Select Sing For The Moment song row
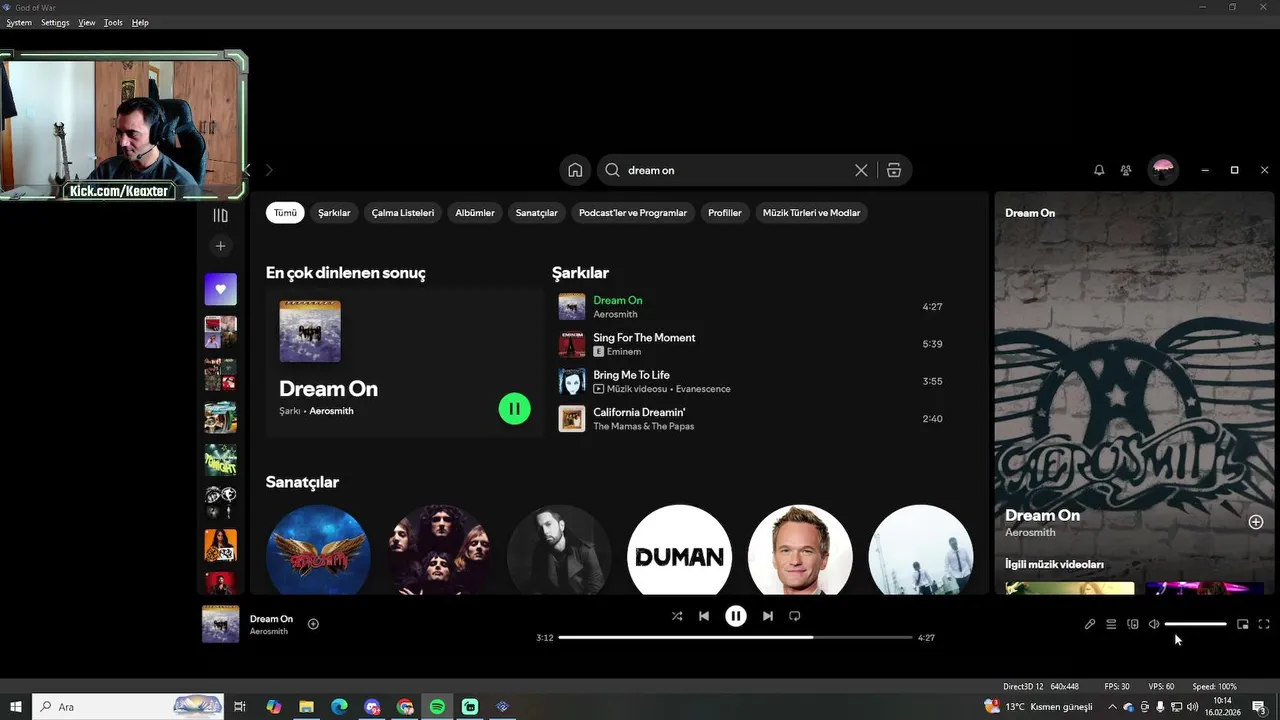Screen dimensions: 1280x720 (750, 344)
